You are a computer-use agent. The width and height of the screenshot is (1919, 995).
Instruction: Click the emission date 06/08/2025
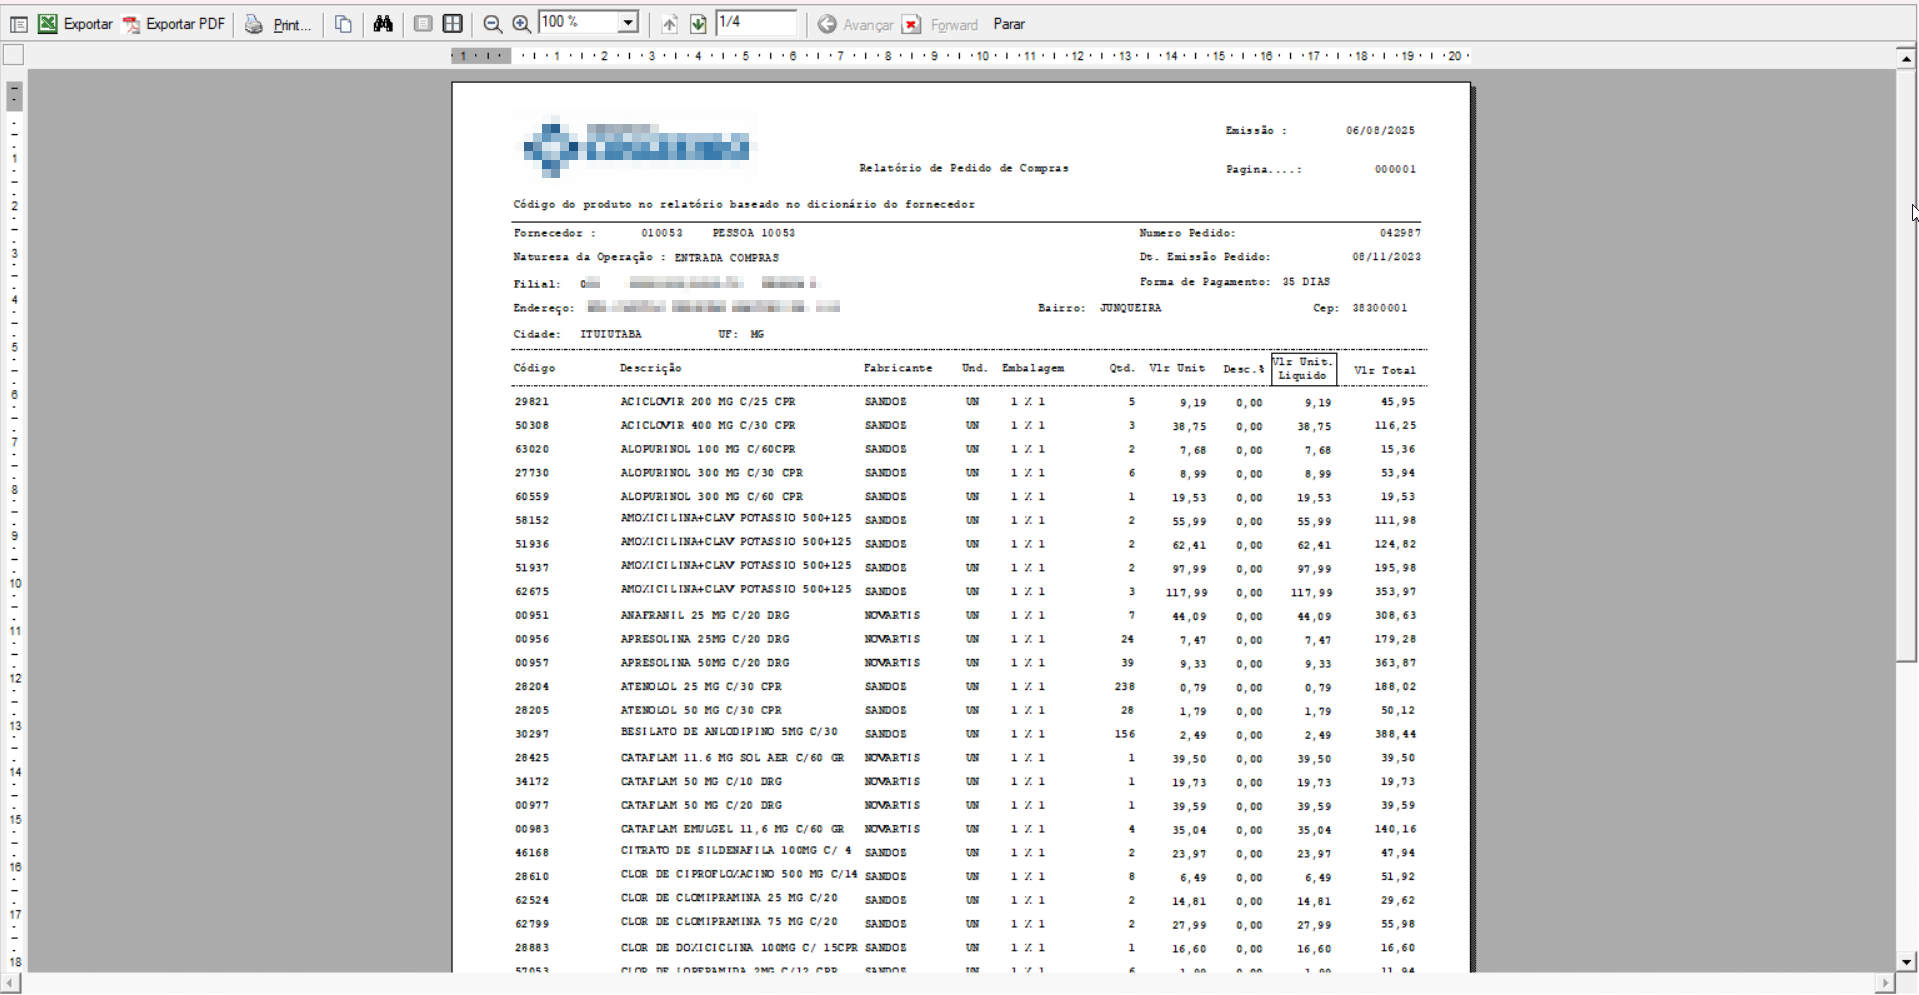click(1380, 130)
